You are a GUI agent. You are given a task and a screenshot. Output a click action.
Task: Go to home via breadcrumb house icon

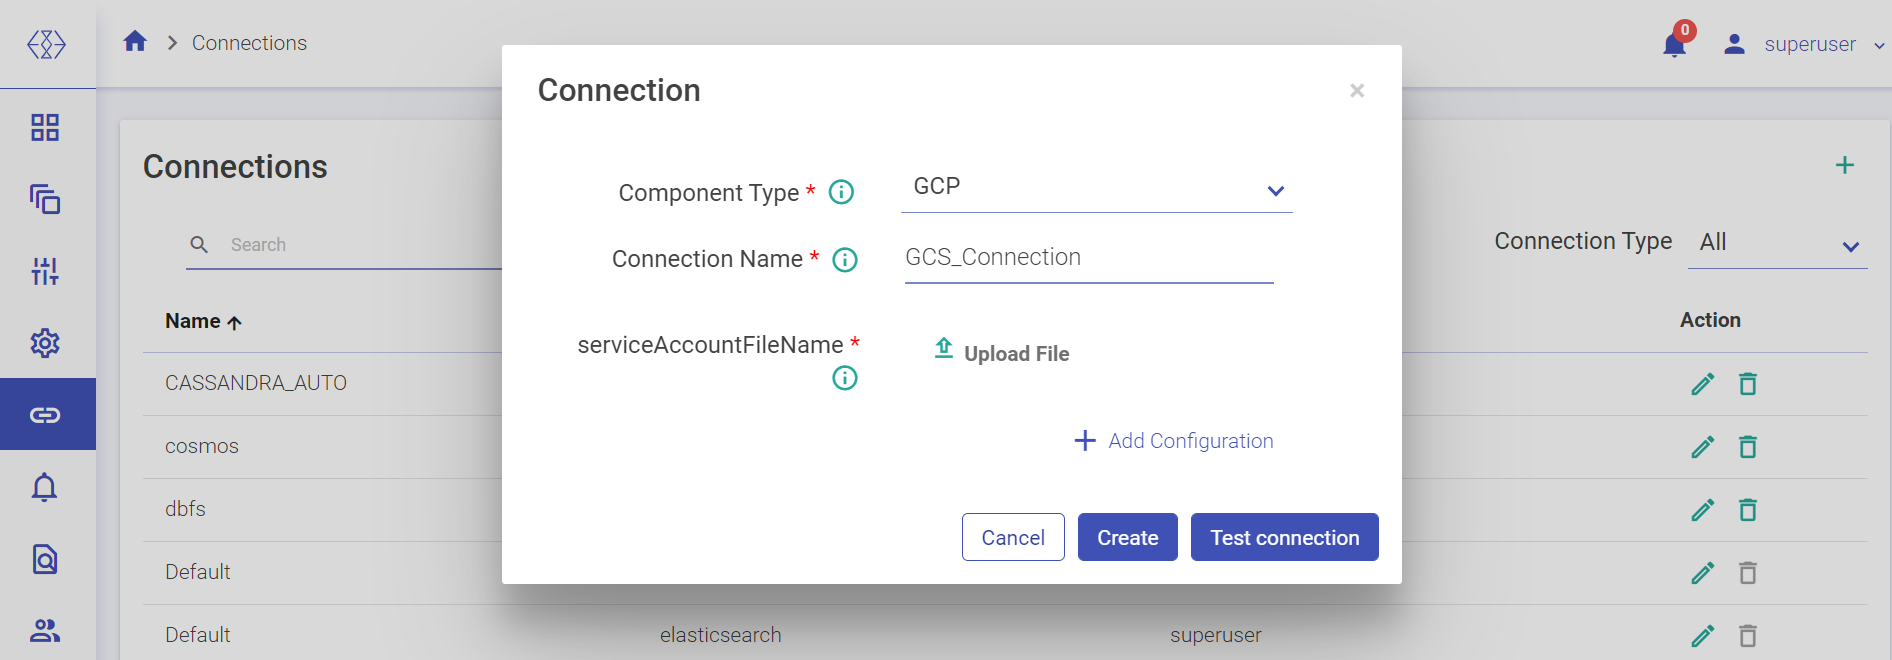tap(135, 41)
